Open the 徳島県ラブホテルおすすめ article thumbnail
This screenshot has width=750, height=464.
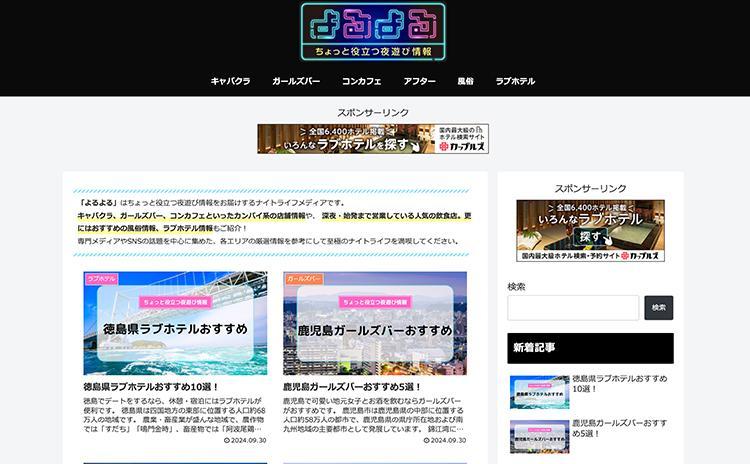coord(175,323)
